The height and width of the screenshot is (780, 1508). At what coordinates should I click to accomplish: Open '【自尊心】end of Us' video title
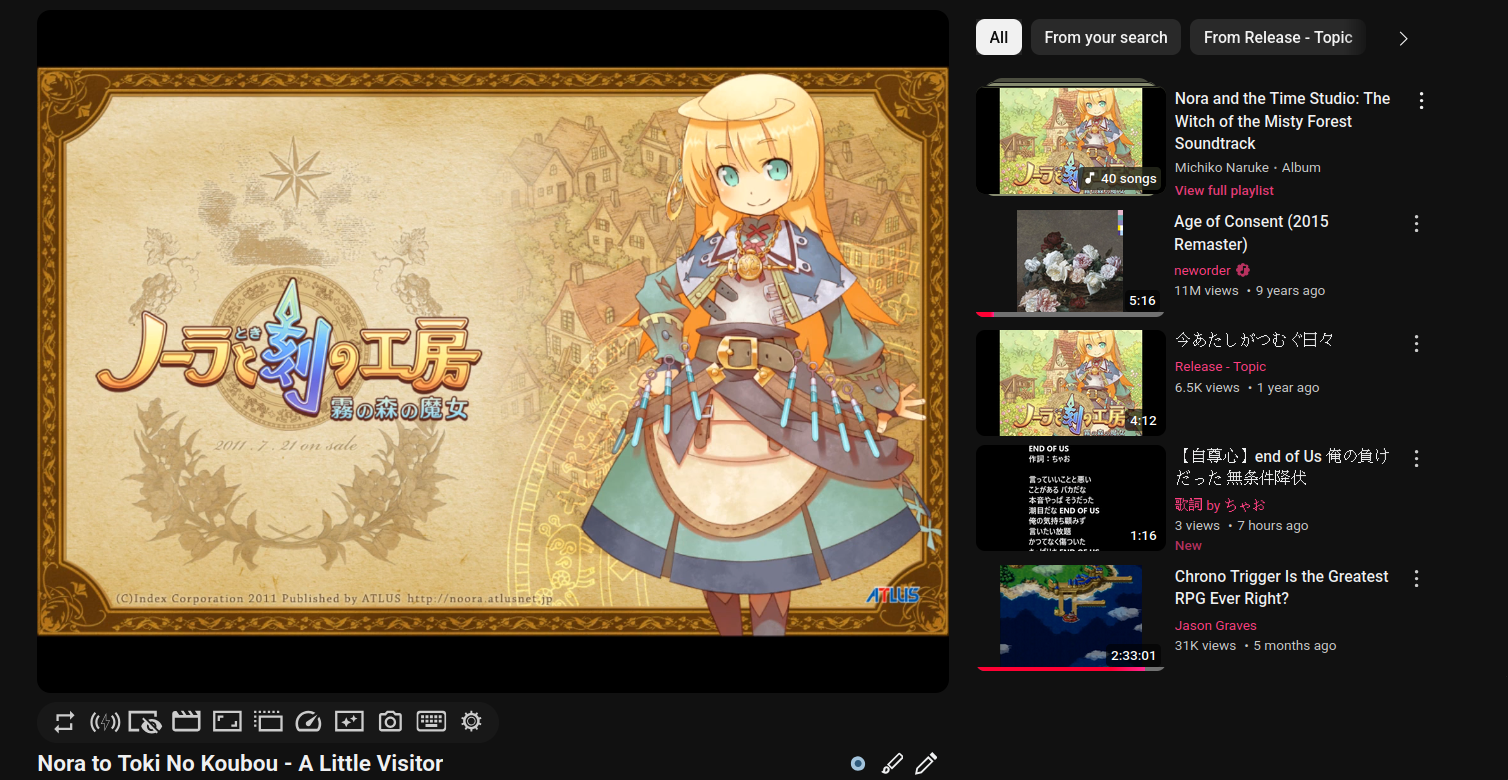[x=1282, y=467]
